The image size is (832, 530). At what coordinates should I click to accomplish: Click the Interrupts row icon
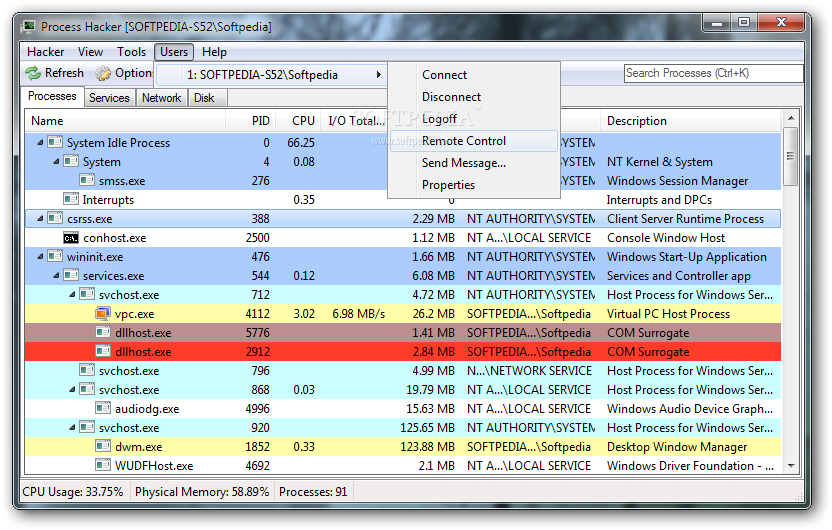tap(71, 199)
